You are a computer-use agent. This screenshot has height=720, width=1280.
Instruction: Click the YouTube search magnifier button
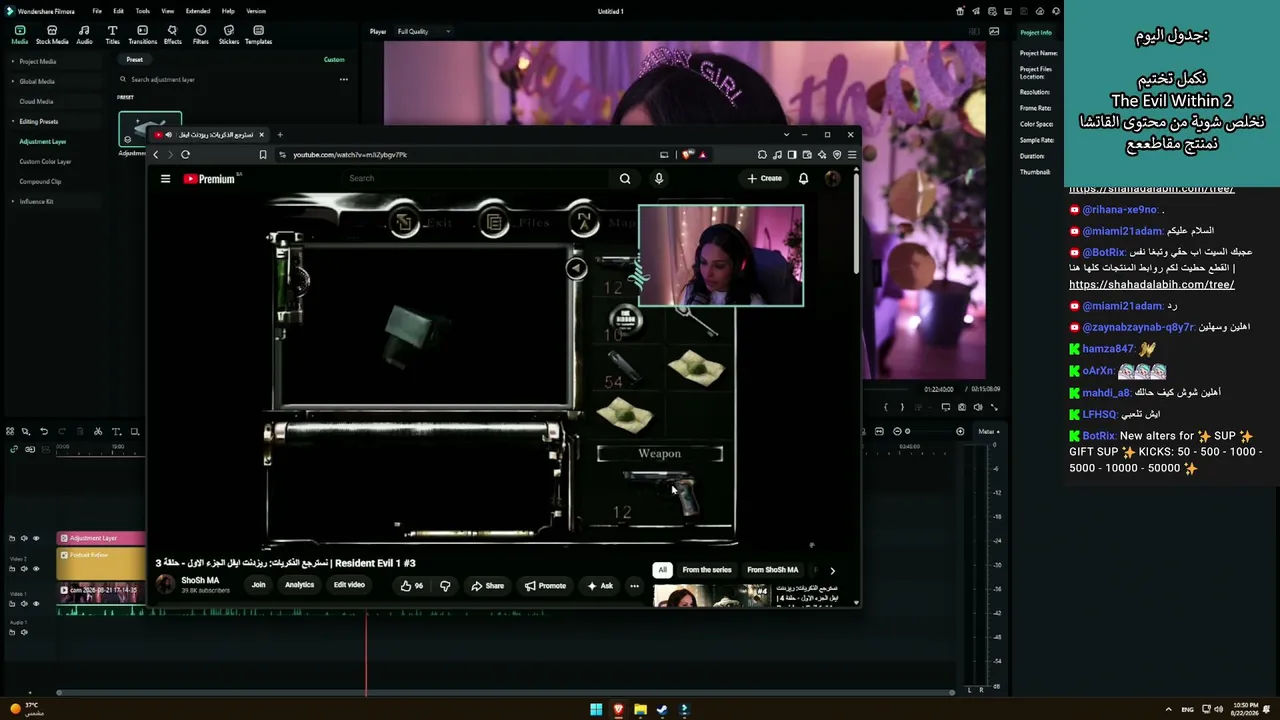point(625,179)
